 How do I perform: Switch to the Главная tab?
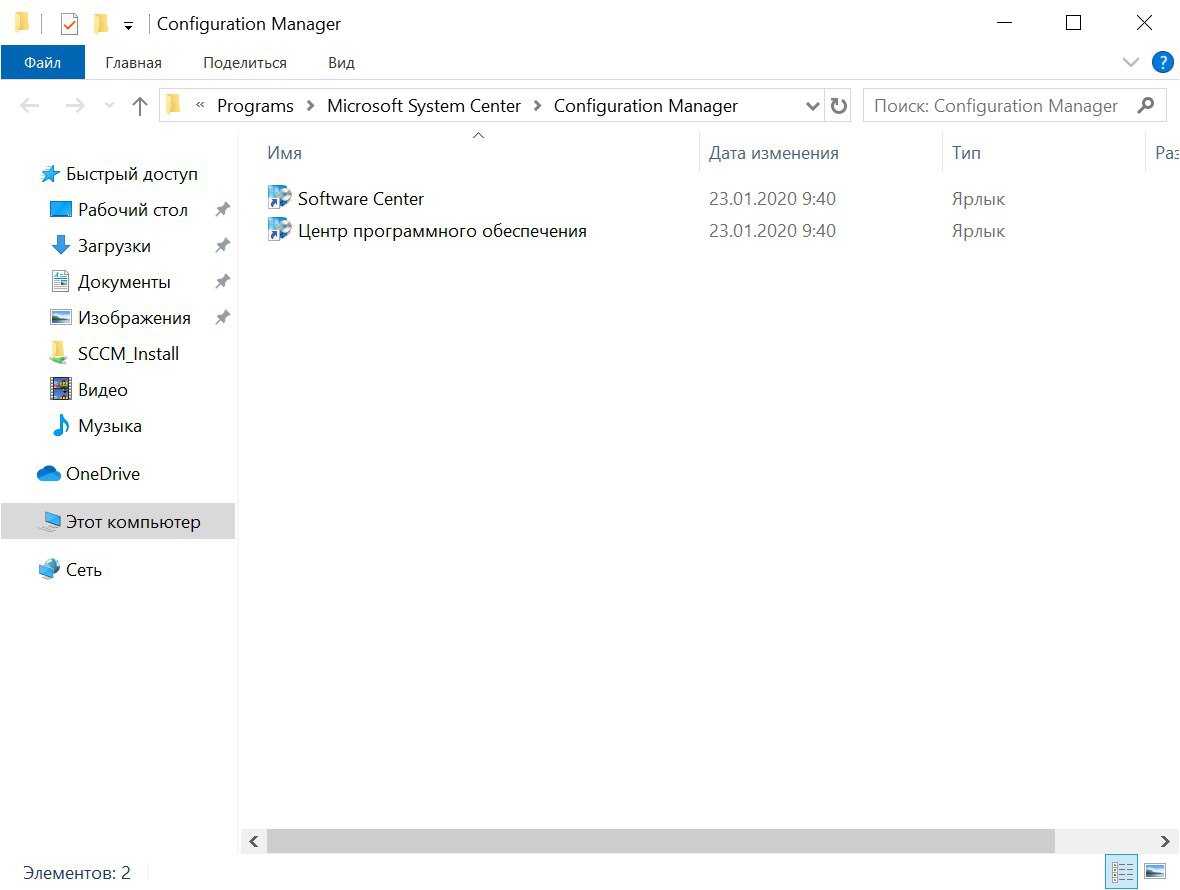coord(133,62)
